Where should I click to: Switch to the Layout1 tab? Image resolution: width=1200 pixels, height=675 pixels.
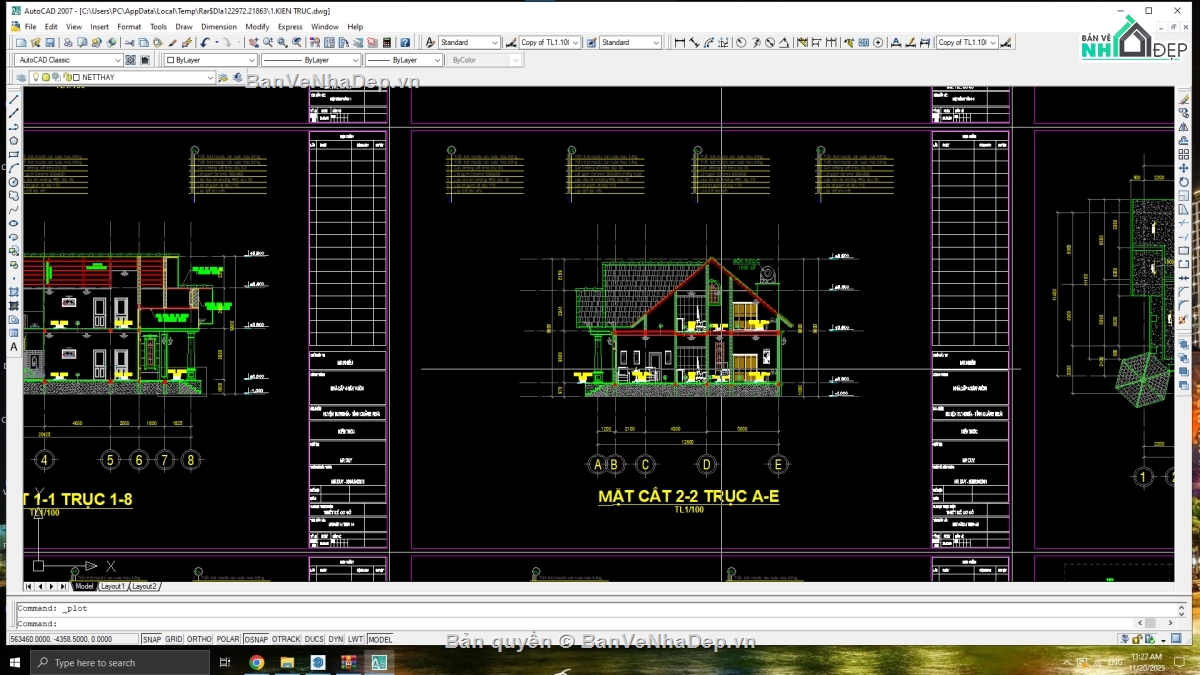tap(113, 586)
